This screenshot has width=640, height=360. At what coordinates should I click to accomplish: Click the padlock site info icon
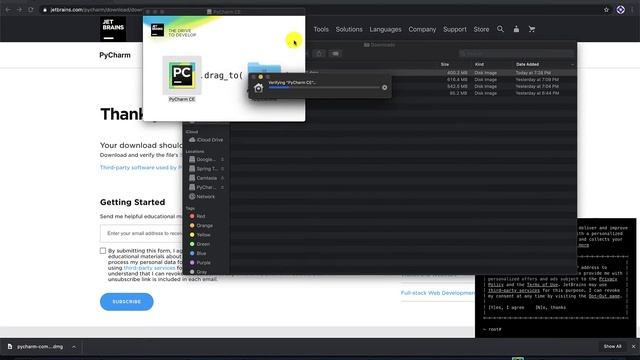[45, 10]
